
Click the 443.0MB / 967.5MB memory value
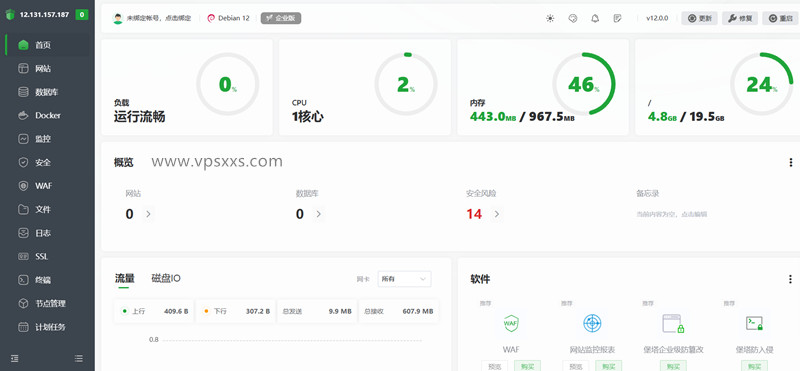pos(522,117)
